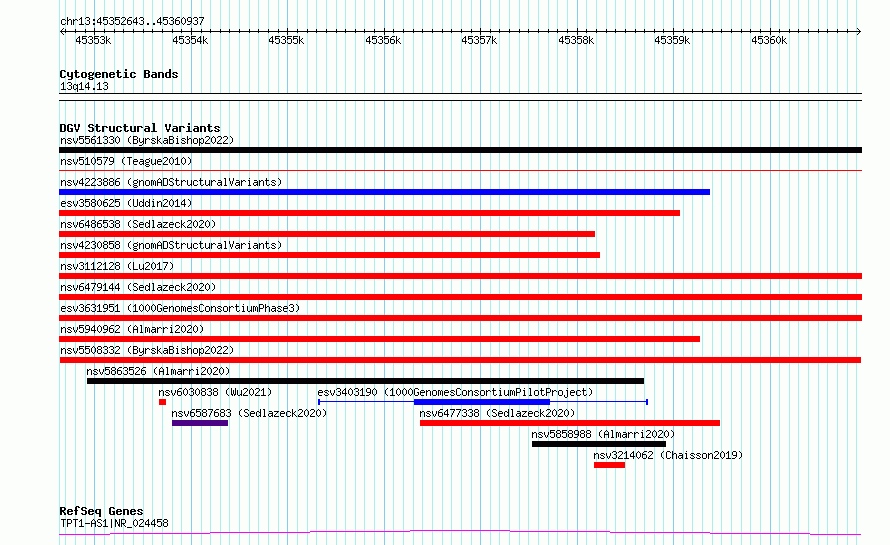Select the purple nsv6587683 variant bar
Viewport: 890px width, 545px height.
tap(200, 423)
